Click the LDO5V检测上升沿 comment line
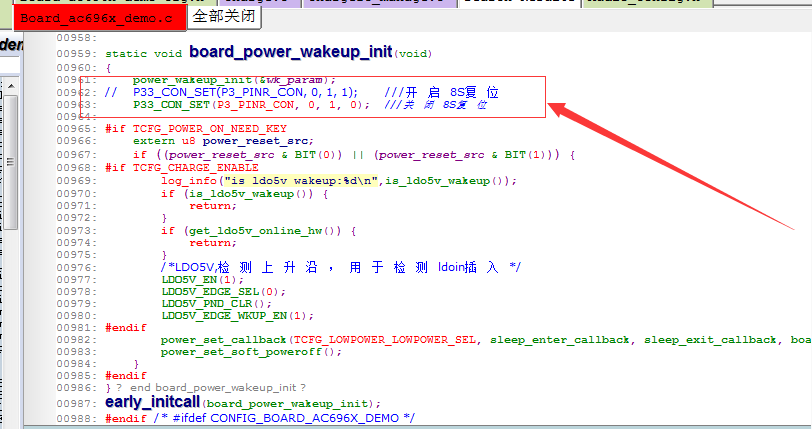This screenshot has height=429, width=812. tap(341, 267)
